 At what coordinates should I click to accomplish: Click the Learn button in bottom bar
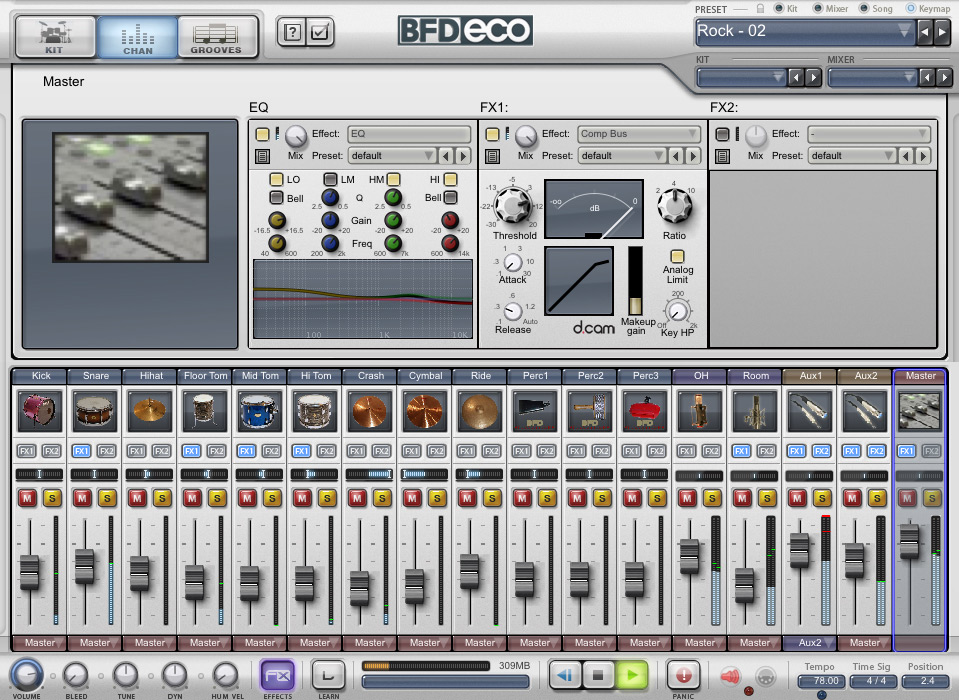pos(328,676)
